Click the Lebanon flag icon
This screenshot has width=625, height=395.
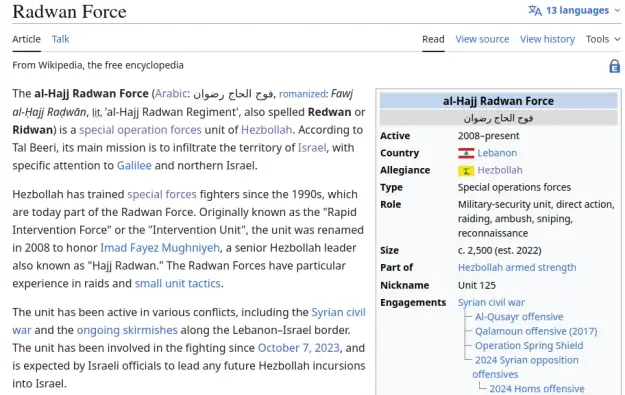pyautogui.click(x=466, y=153)
